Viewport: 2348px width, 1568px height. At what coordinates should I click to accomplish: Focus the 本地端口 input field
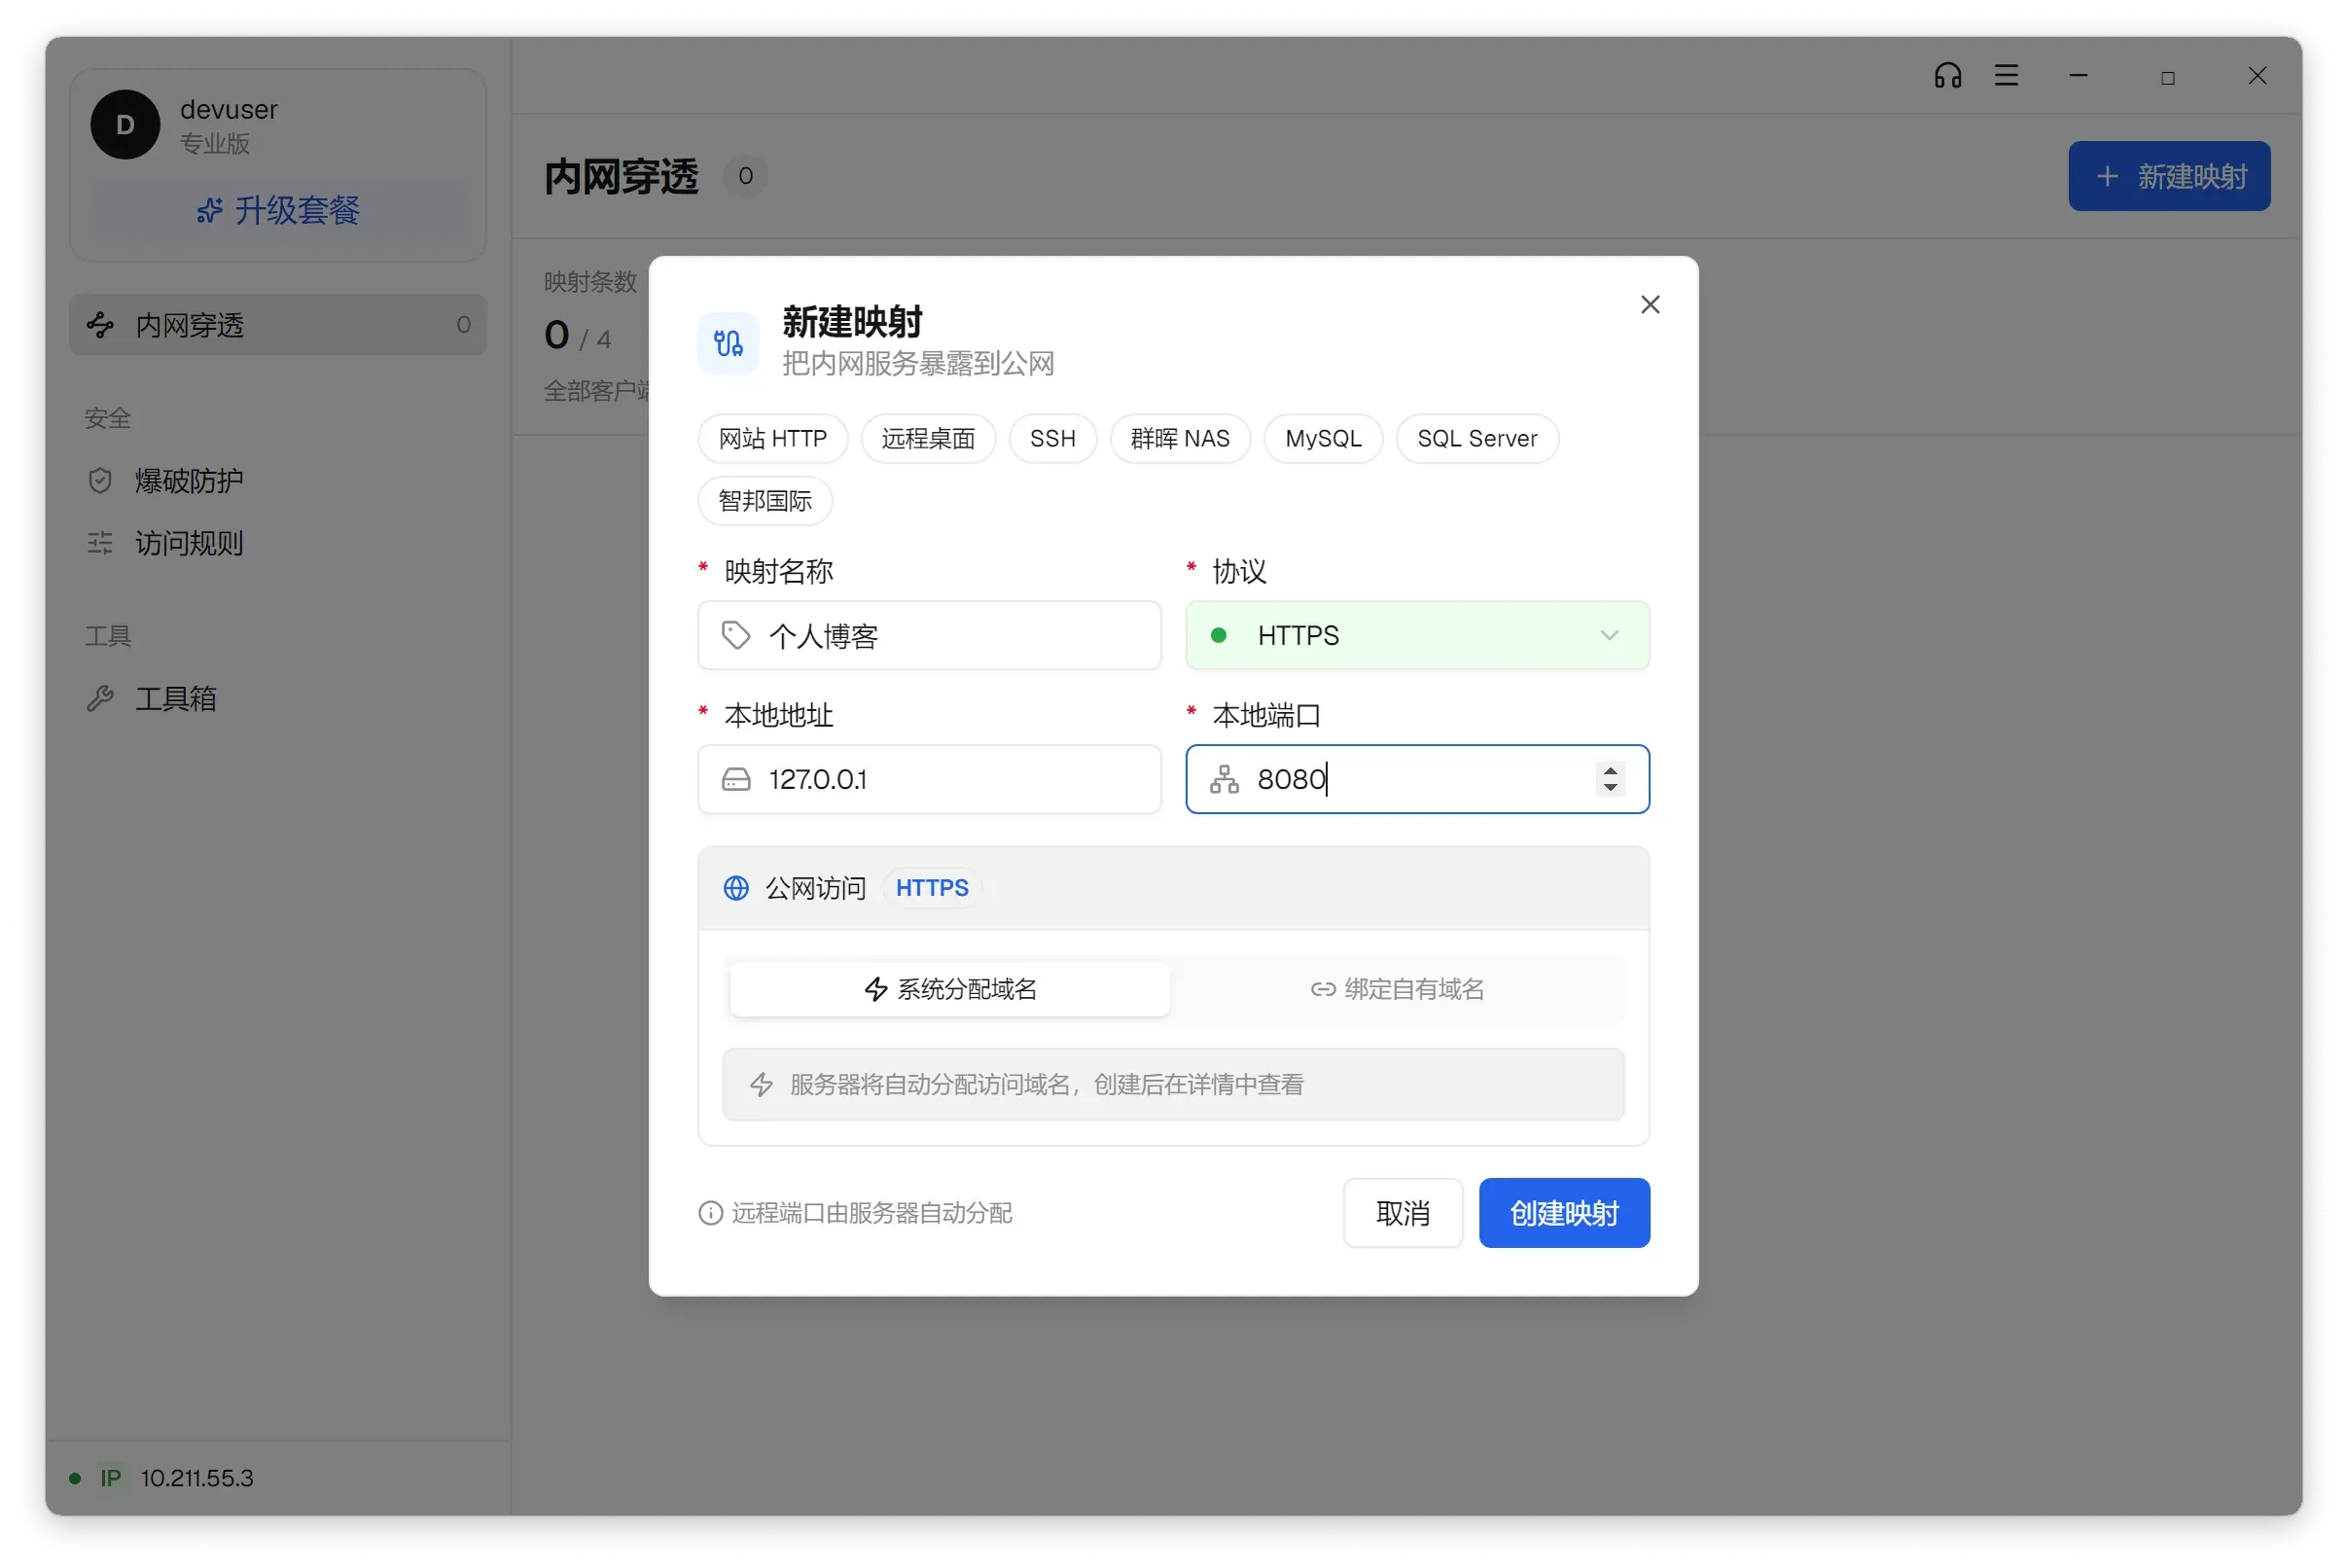[1417, 779]
